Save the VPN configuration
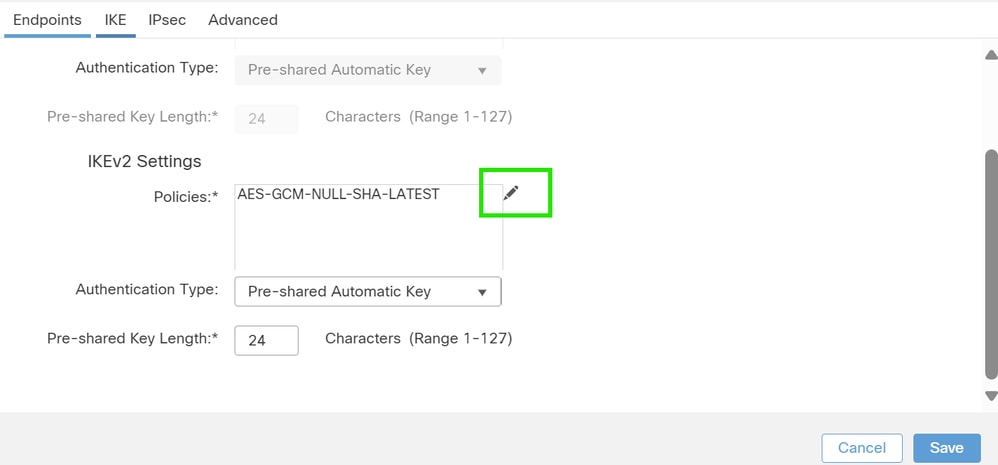The width and height of the screenshot is (998, 465). point(946,448)
